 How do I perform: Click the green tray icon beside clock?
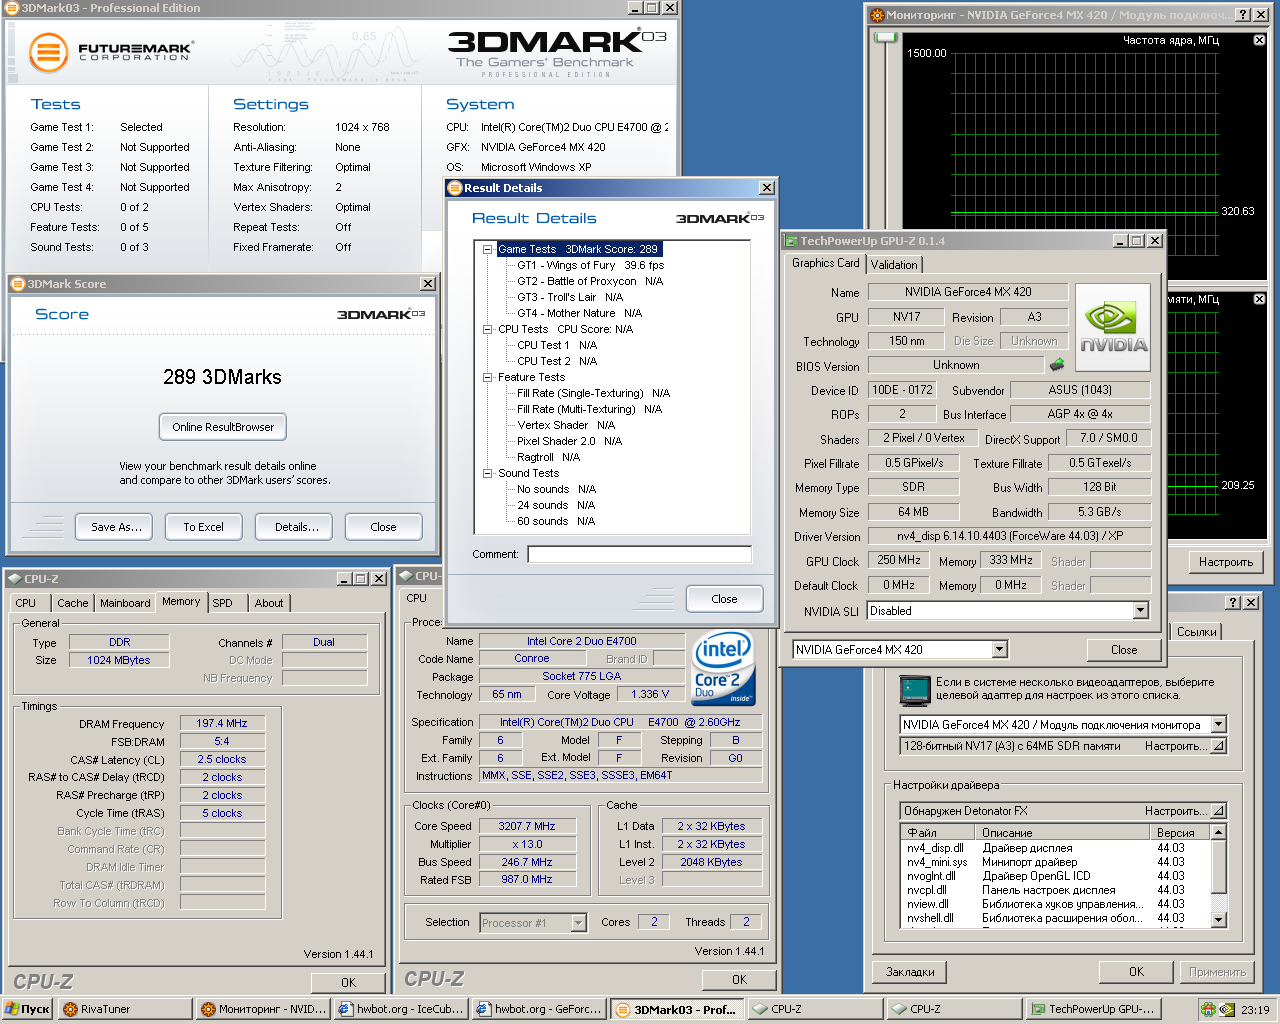(x=1208, y=1009)
